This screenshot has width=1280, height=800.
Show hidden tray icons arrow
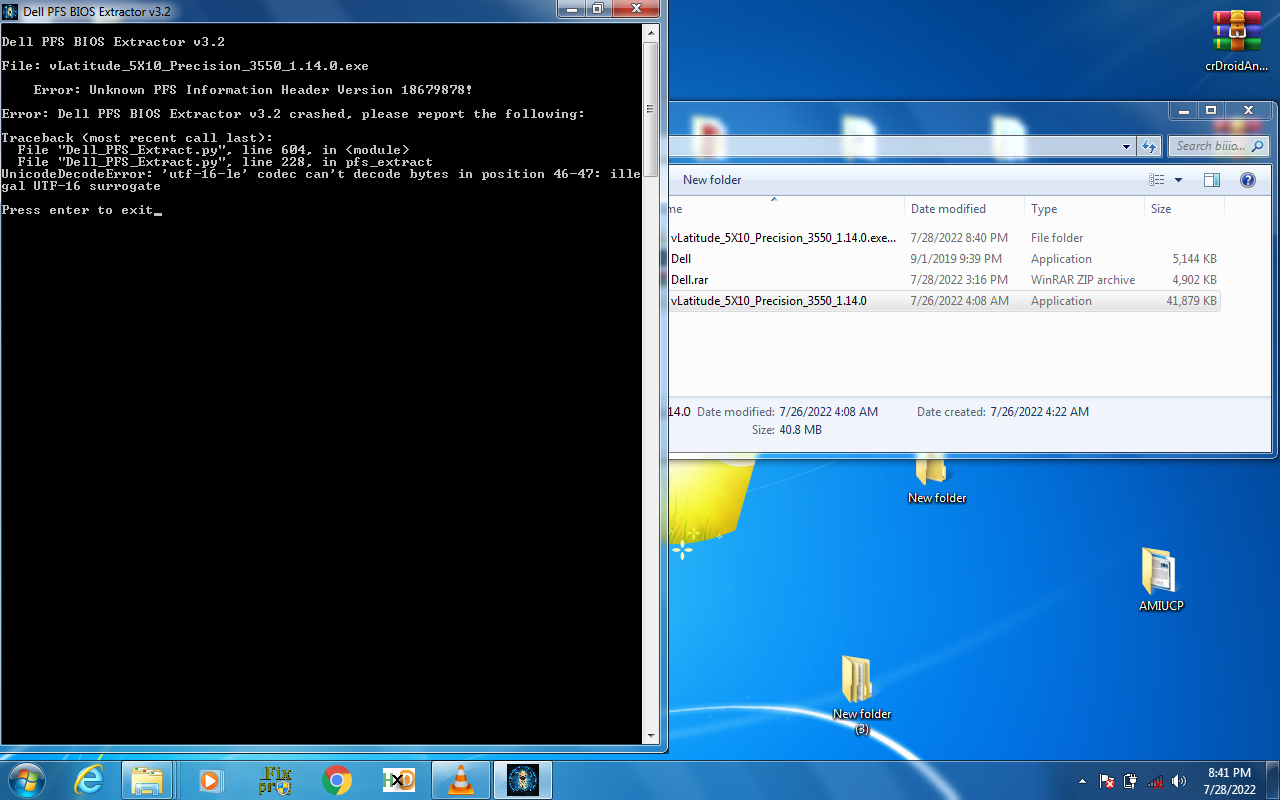(1083, 781)
